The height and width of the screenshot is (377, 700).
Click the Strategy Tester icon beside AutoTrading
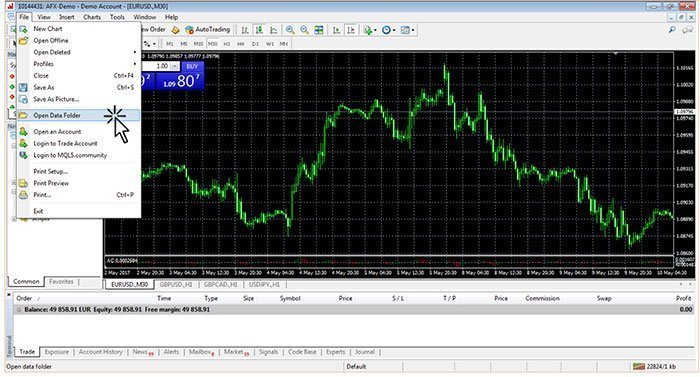tap(176, 30)
